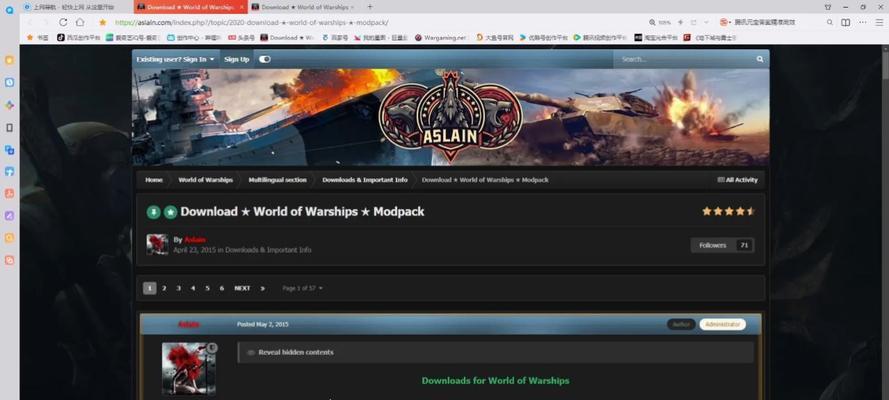Go to page 6 of the topic

[222, 288]
